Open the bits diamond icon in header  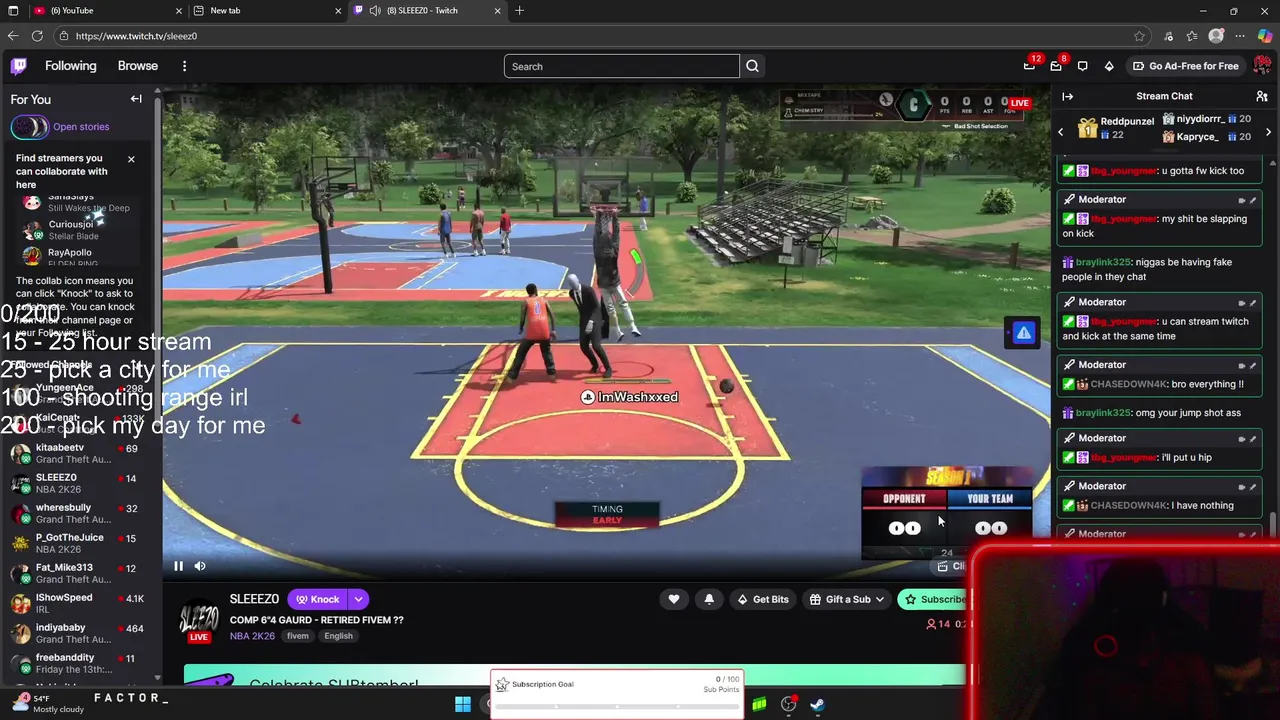point(1109,66)
